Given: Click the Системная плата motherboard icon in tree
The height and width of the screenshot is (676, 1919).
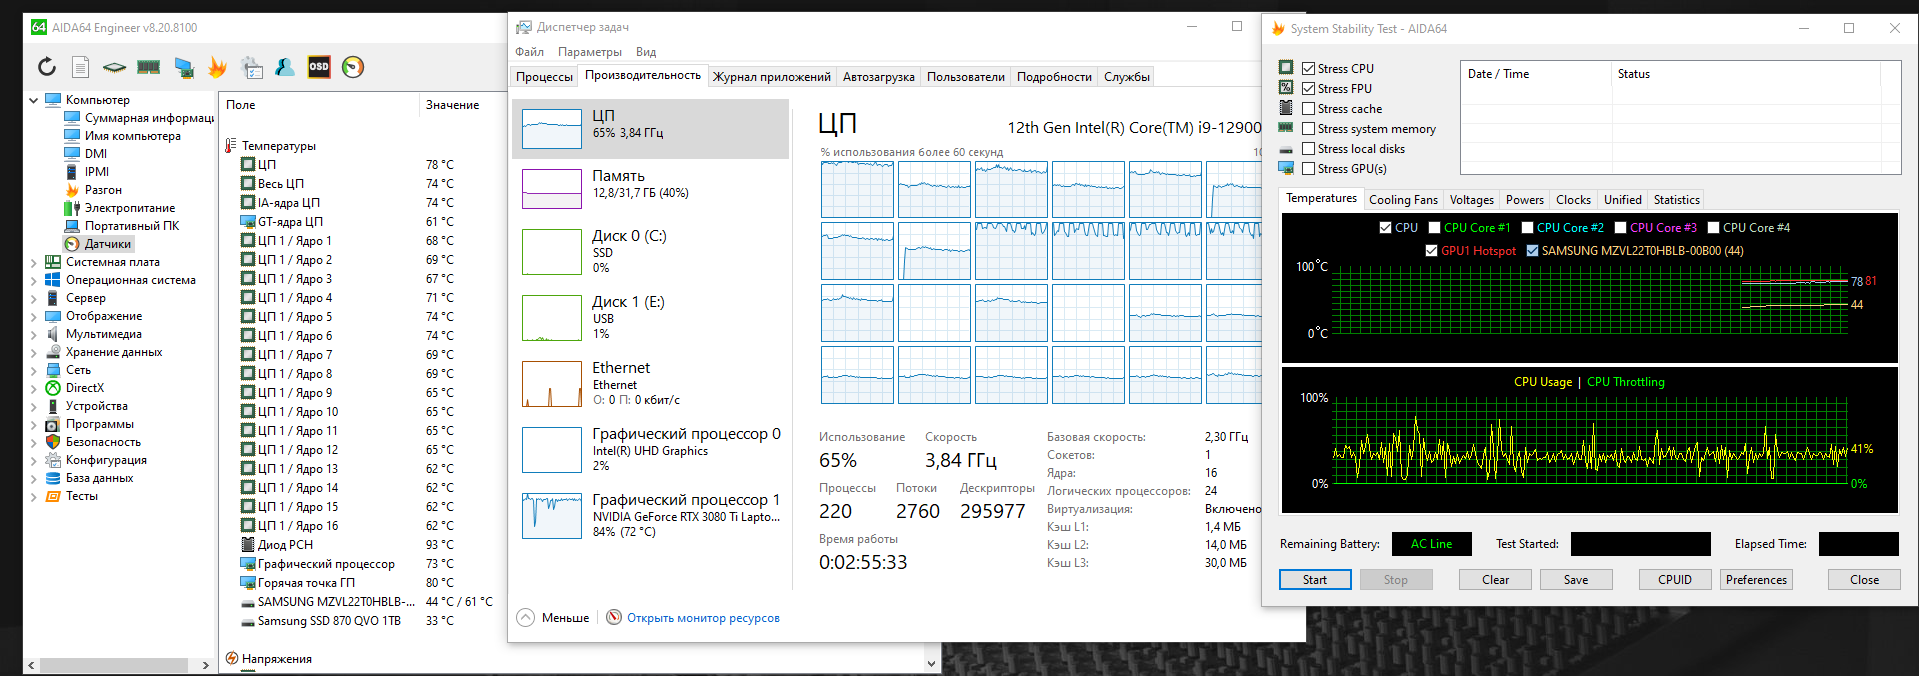Looking at the screenshot, I should (53, 262).
